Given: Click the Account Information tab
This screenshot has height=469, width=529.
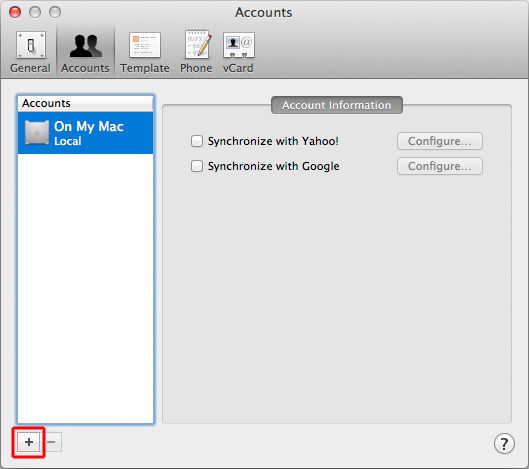Looking at the screenshot, I should [x=337, y=105].
